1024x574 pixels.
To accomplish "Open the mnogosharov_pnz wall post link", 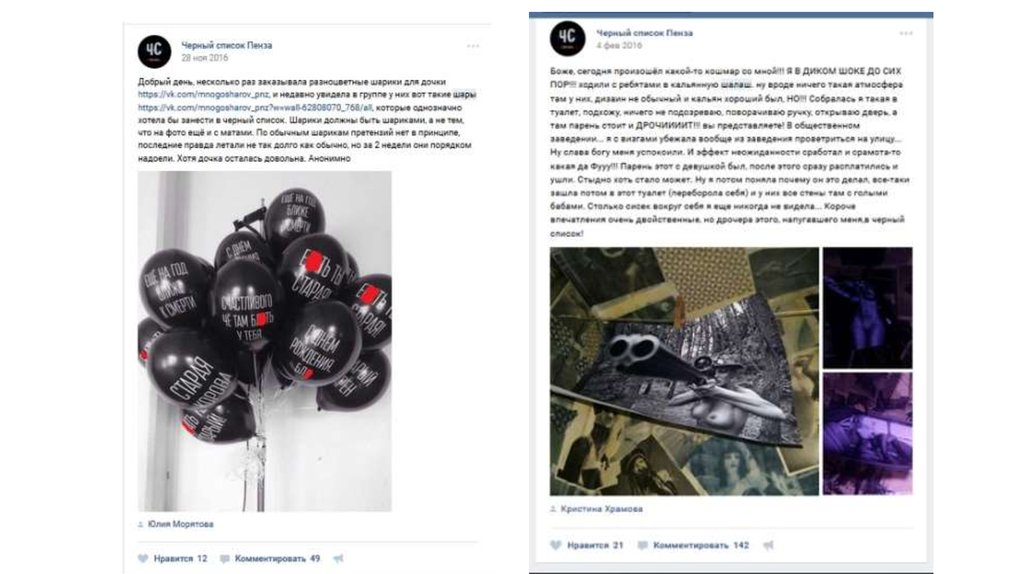I will click(x=255, y=108).
